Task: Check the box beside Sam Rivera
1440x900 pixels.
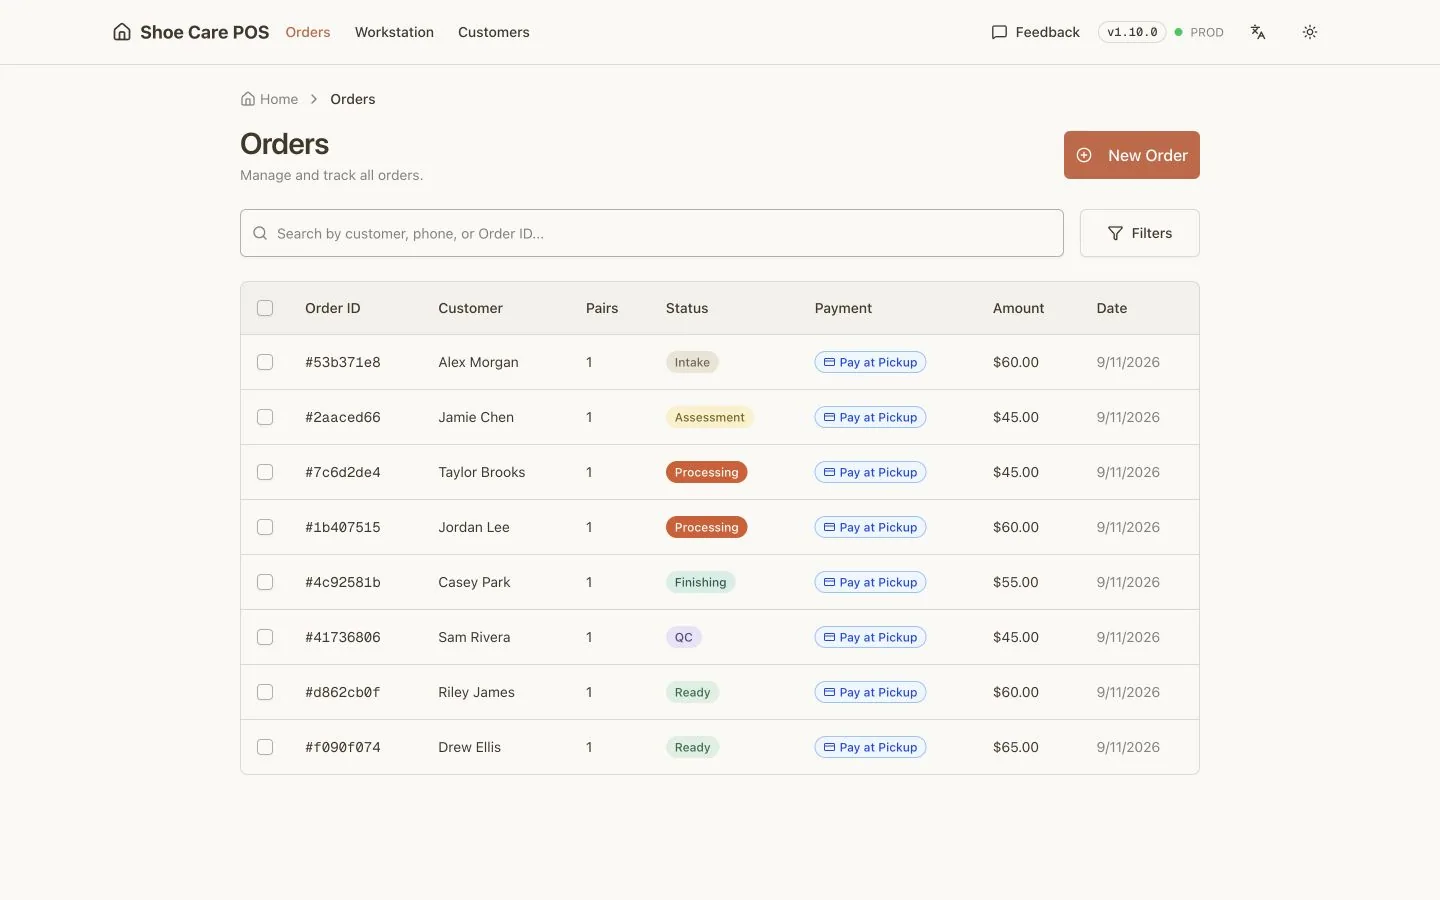Action: (265, 637)
